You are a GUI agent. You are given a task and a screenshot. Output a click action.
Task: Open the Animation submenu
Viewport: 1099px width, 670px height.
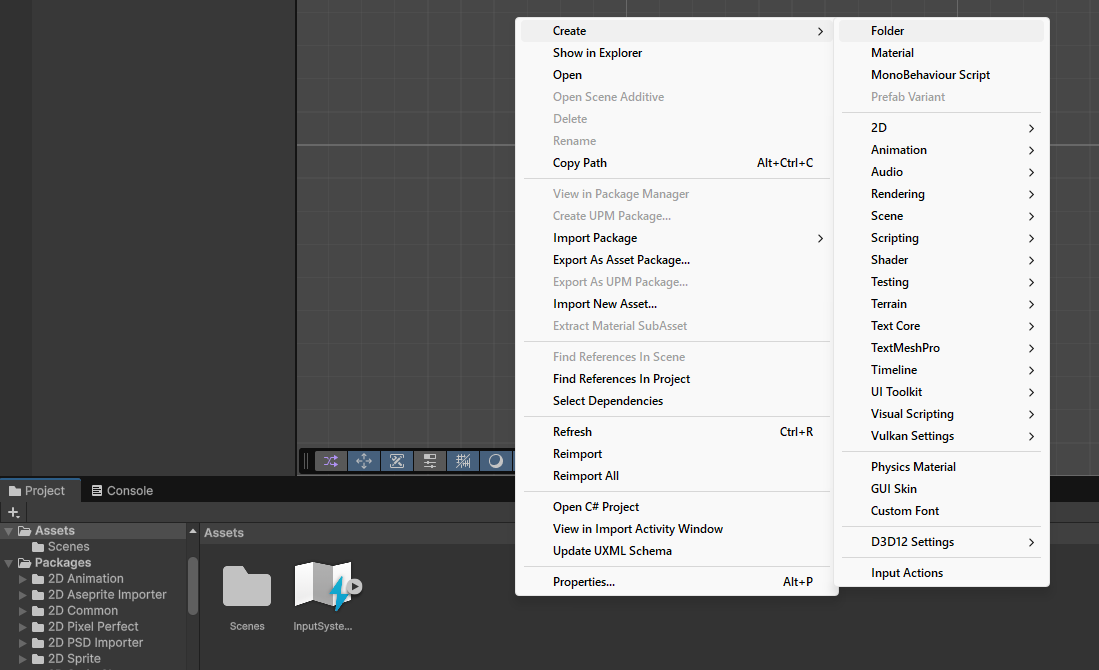pyautogui.click(x=941, y=150)
